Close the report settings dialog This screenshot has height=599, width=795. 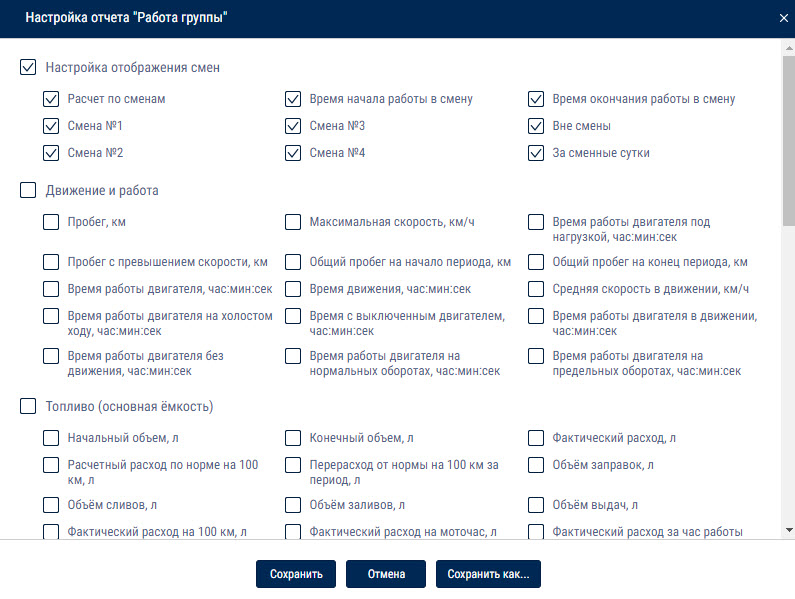pos(783,18)
